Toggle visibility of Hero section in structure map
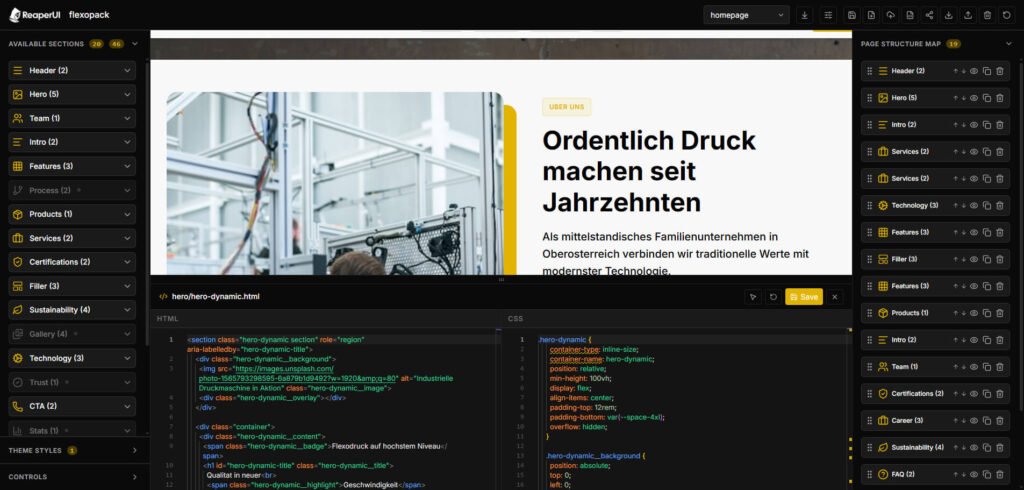The width and height of the screenshot is (1024, 490). pyautogui.click(x=974, y=98)
